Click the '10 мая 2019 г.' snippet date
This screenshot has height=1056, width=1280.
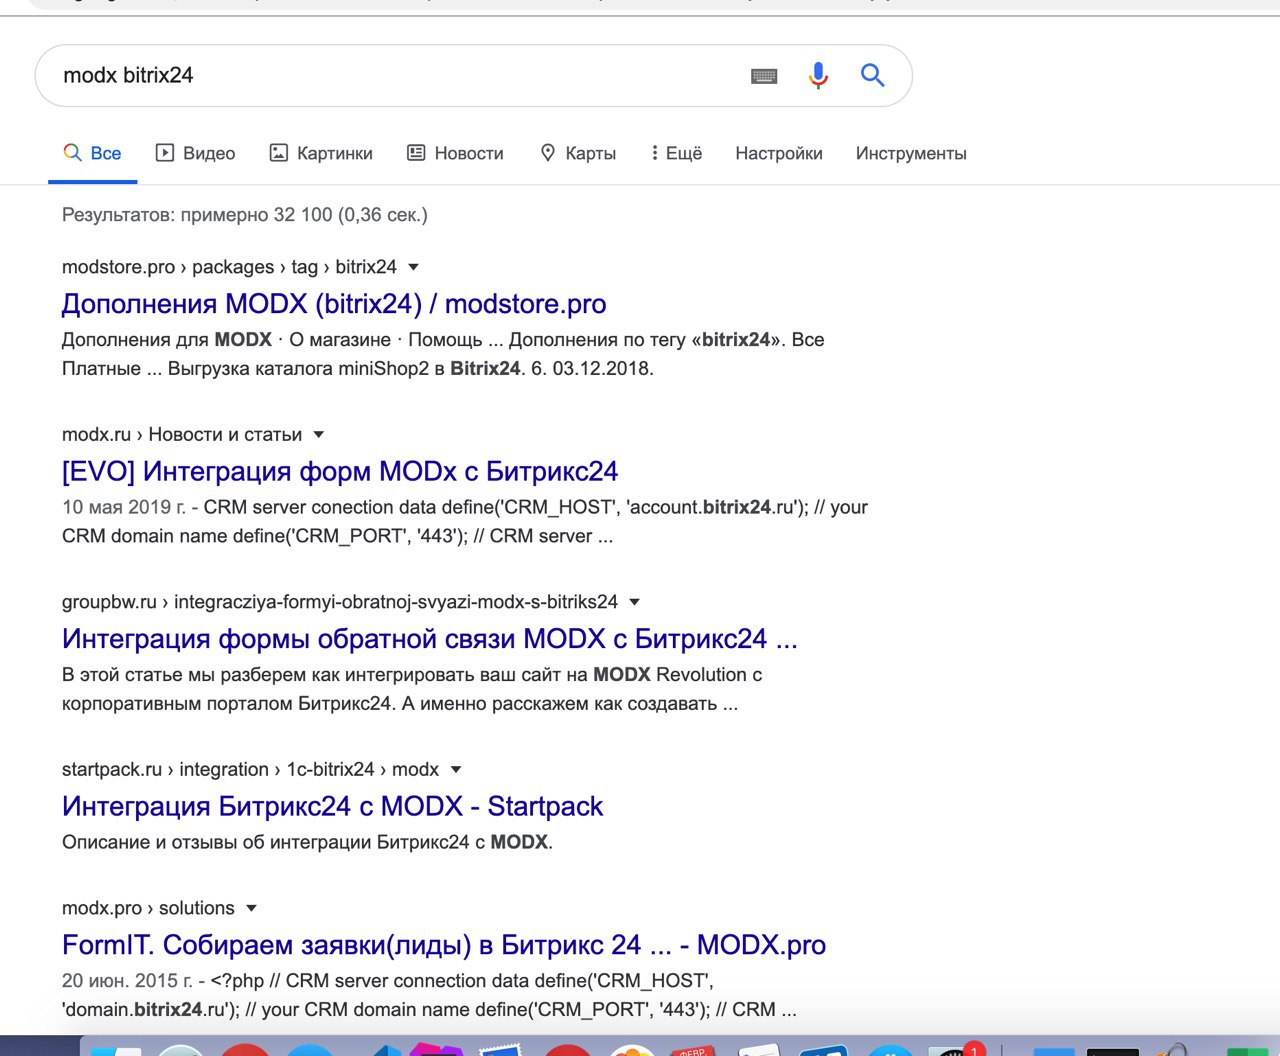click(124, 507)
